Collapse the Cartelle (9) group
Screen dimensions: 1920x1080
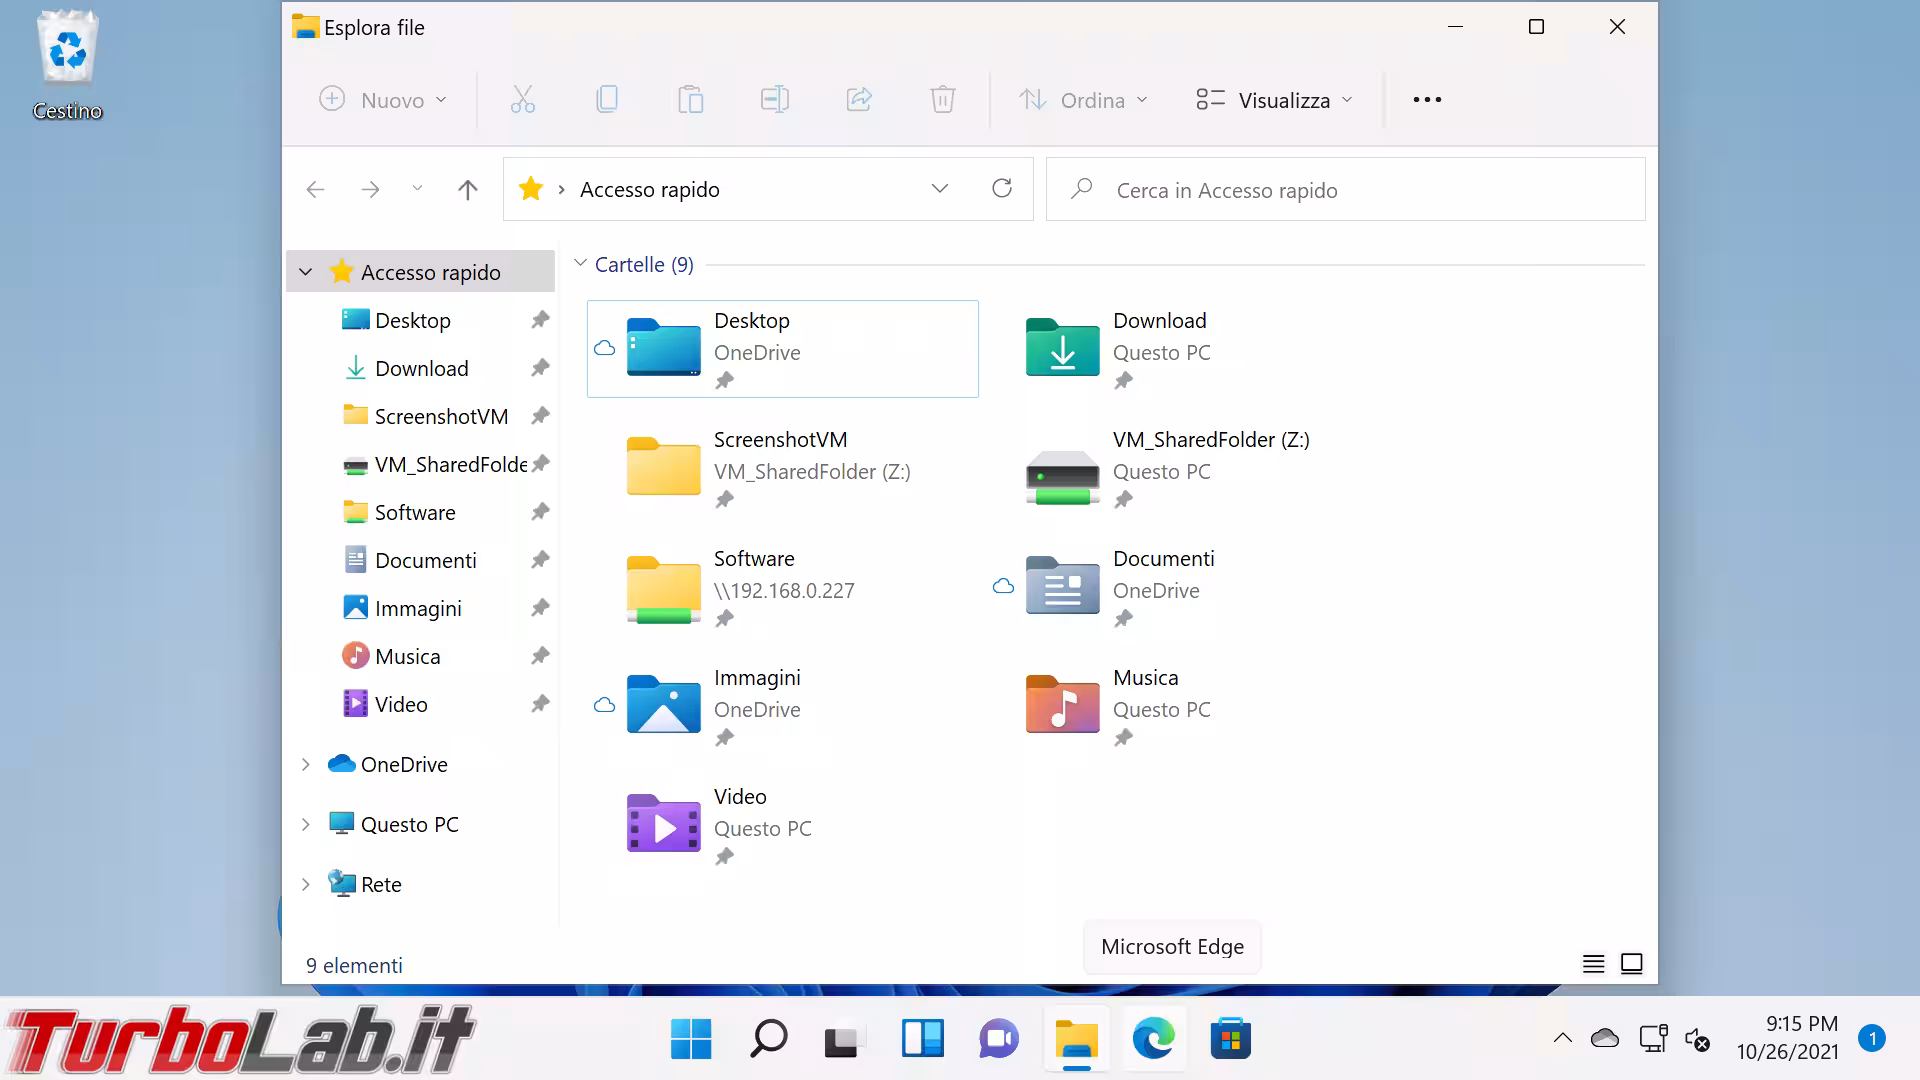[580, 264]
